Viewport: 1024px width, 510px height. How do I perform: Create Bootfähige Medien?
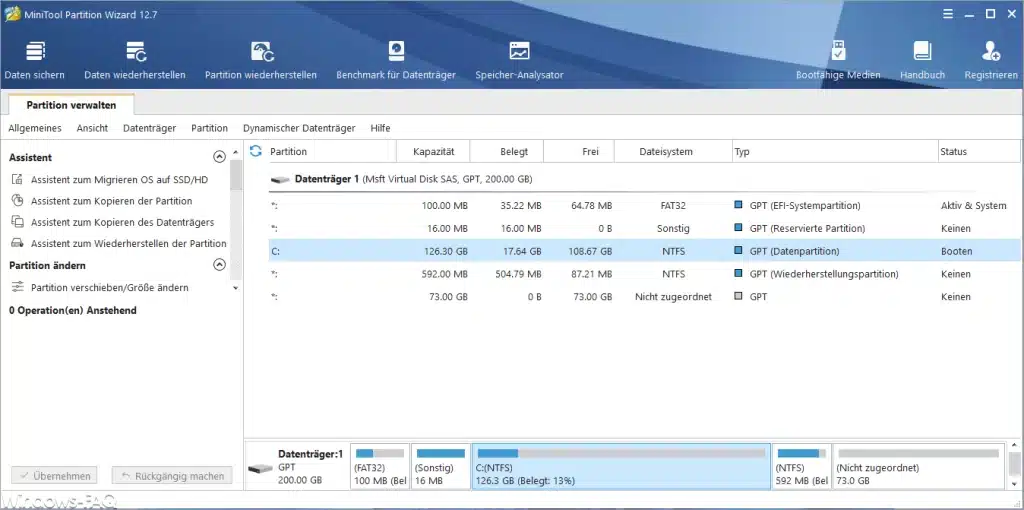coord(838,60)
